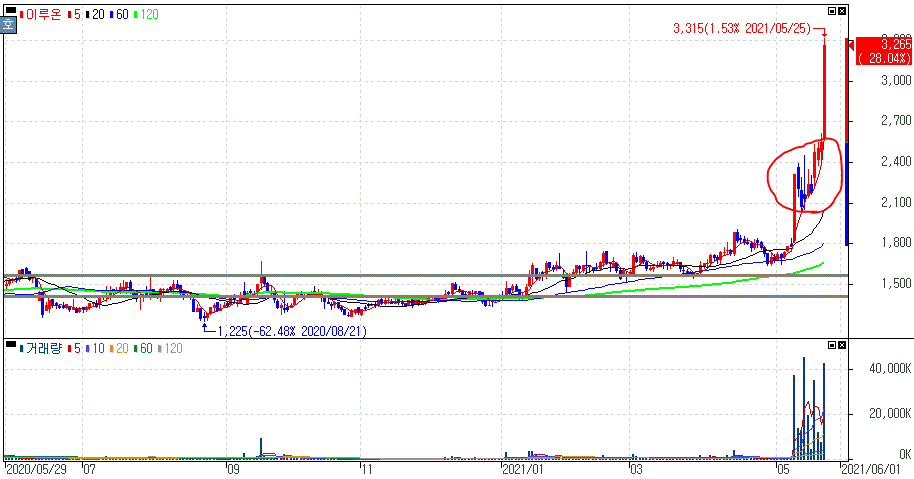Image resolution: width=914 pixels, height=479 pixels.
Task: Click the 03 month label on time axis
Action: [637, 470]
